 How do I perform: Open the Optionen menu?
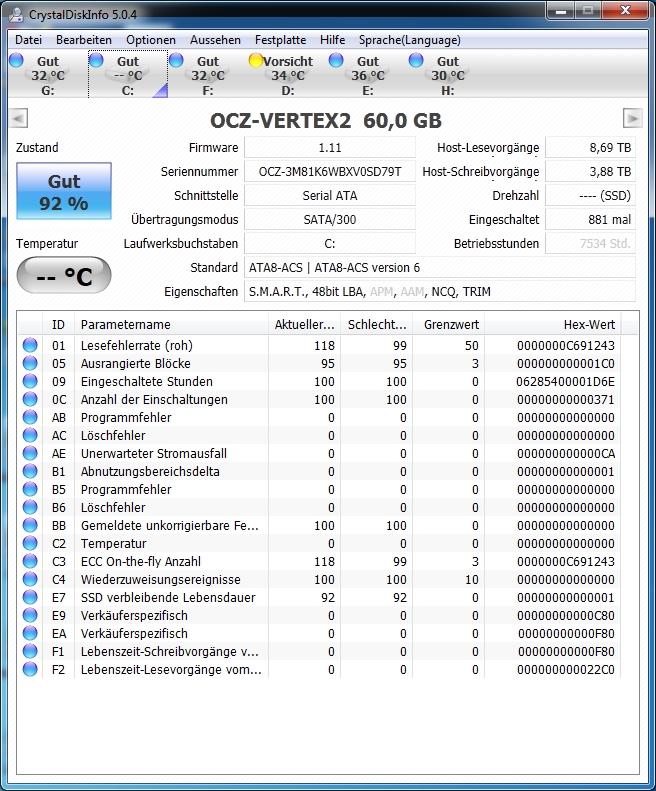tap(151, 40)
